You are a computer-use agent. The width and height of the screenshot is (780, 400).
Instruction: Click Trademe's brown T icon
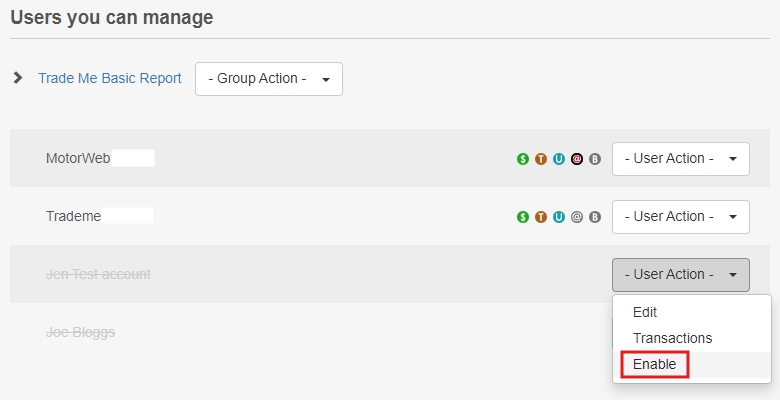pyautogui.click(x=541, y=217)
